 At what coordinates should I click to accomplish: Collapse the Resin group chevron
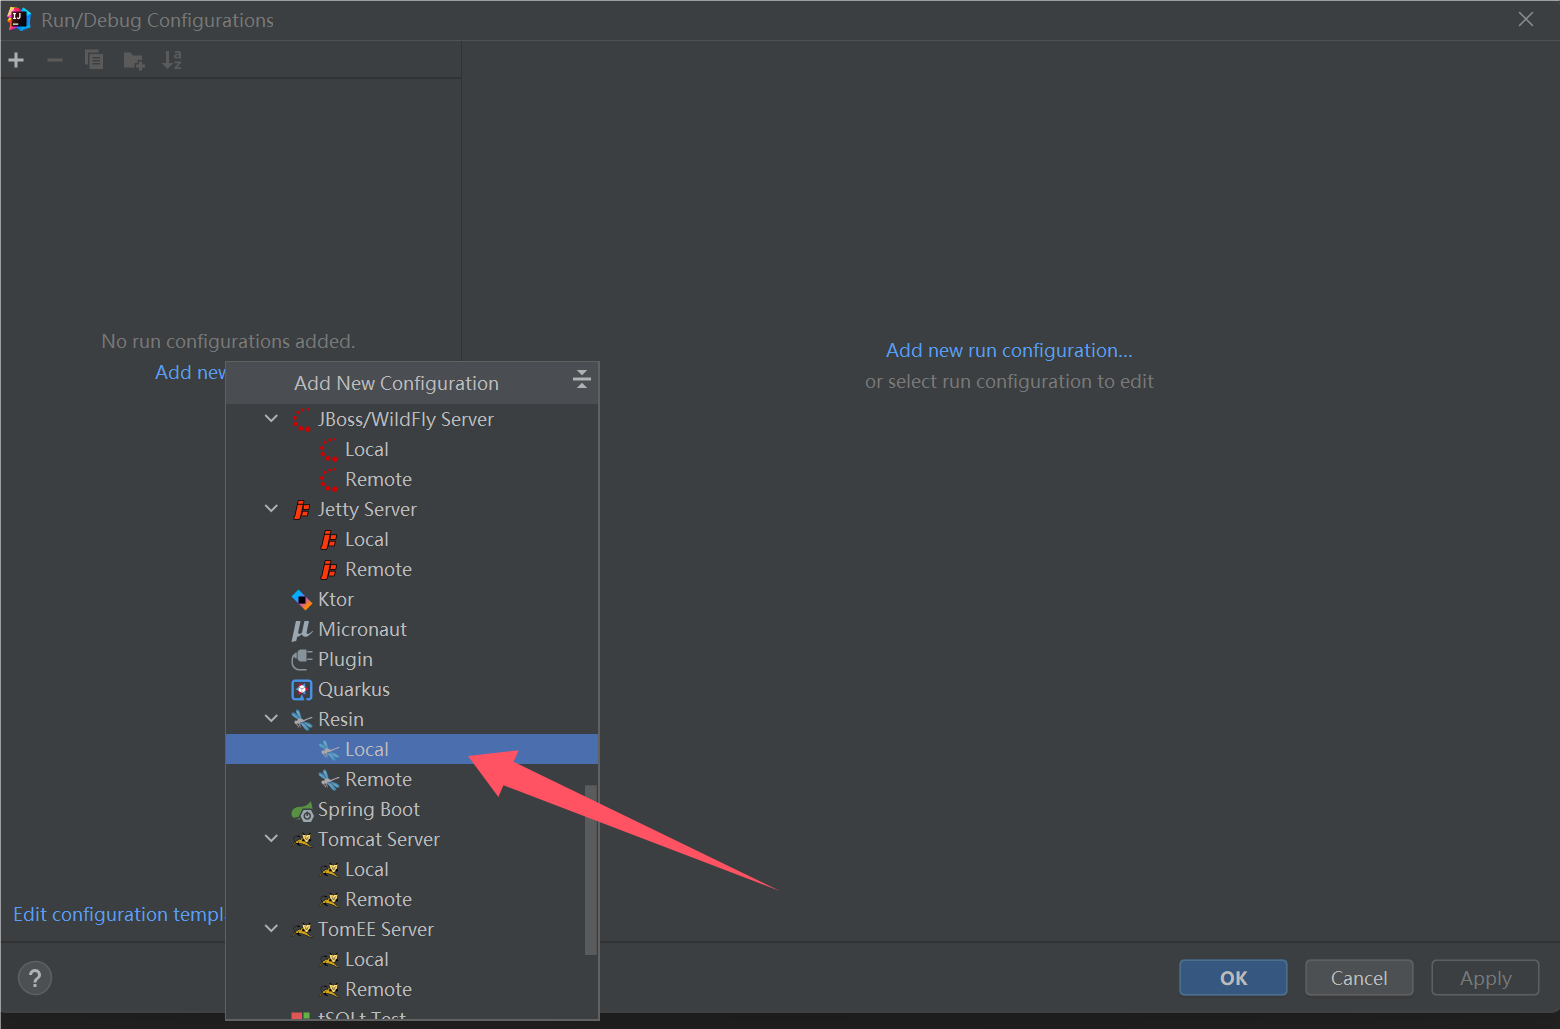tap(271, 719)
